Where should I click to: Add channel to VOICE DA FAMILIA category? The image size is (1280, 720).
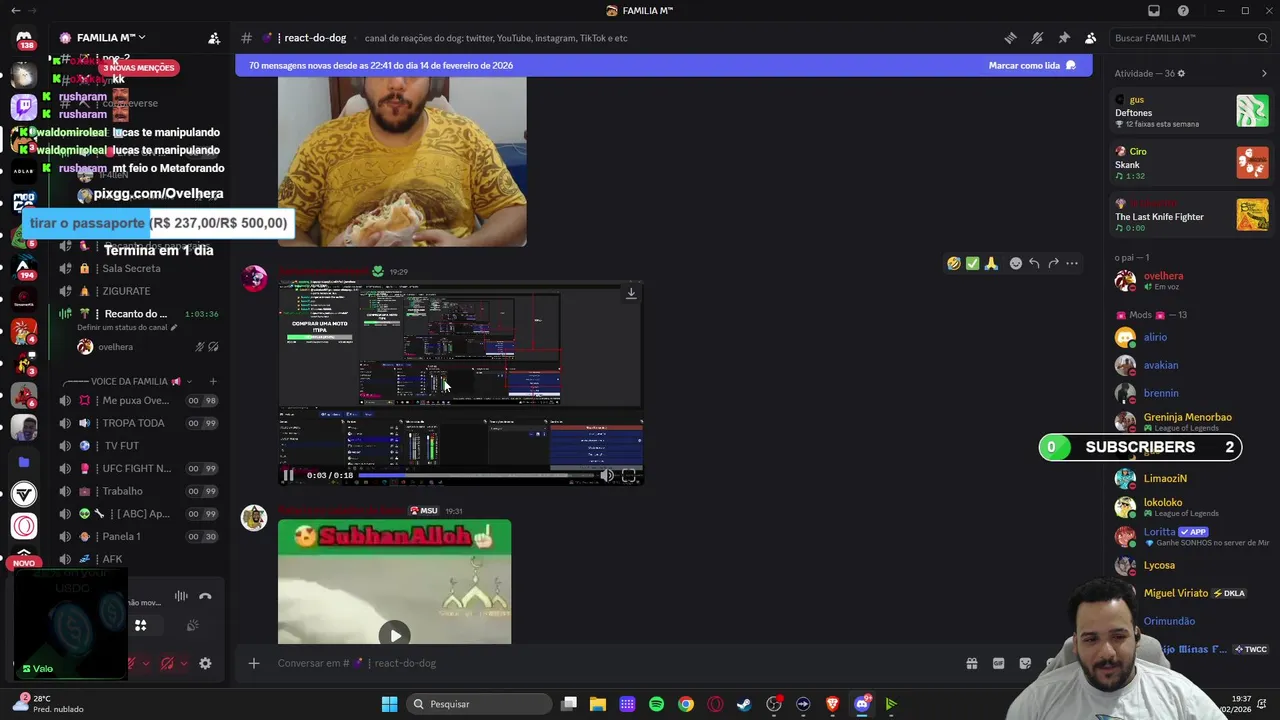pos(213,381)
